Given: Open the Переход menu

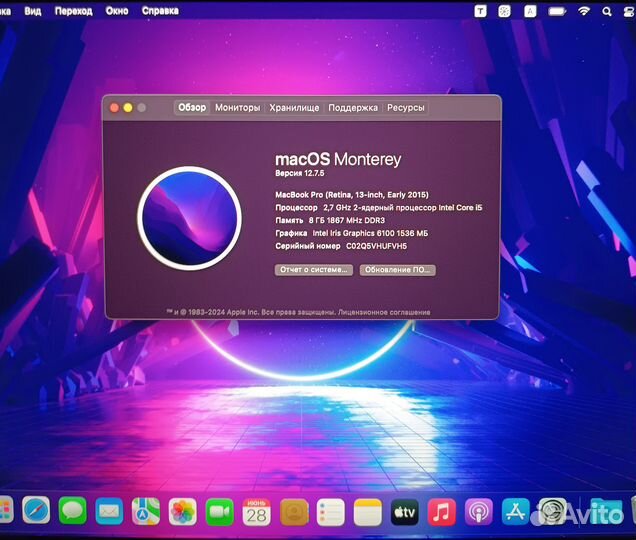Looking at the screenshot, I should 74,11.
